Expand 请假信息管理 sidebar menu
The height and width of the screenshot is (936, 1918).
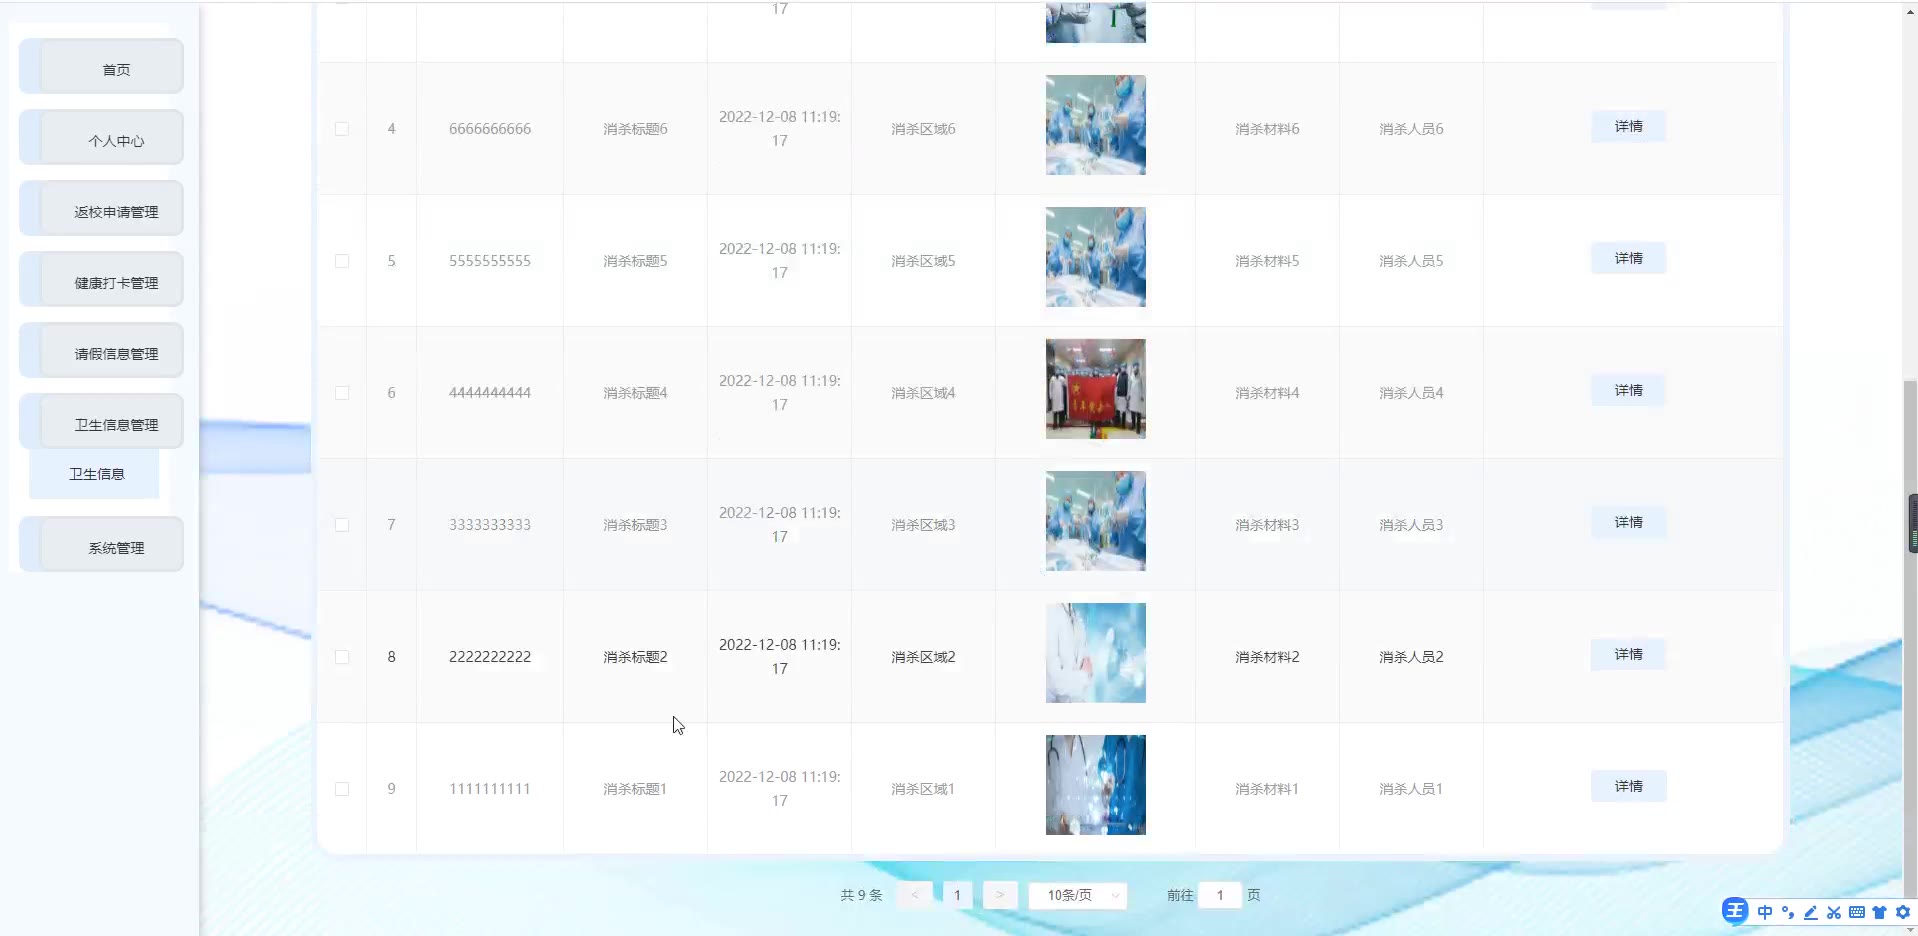101,351
